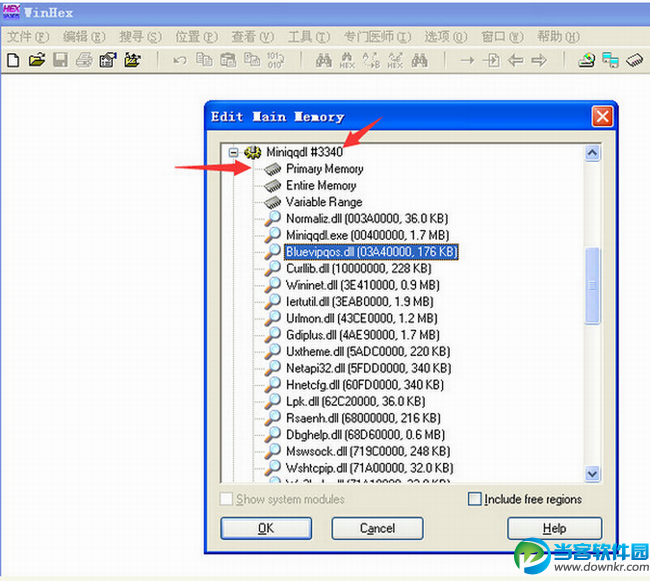Enable the Include free regions checkbox
The width and height of the screenshot is (650, 581).
click(x=475, y=499)
